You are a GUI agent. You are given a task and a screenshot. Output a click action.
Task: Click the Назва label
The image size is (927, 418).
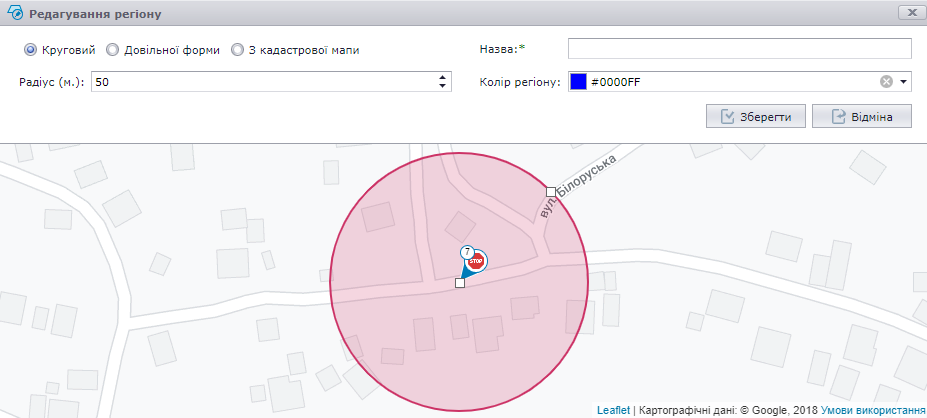click(x=502, y=49)
